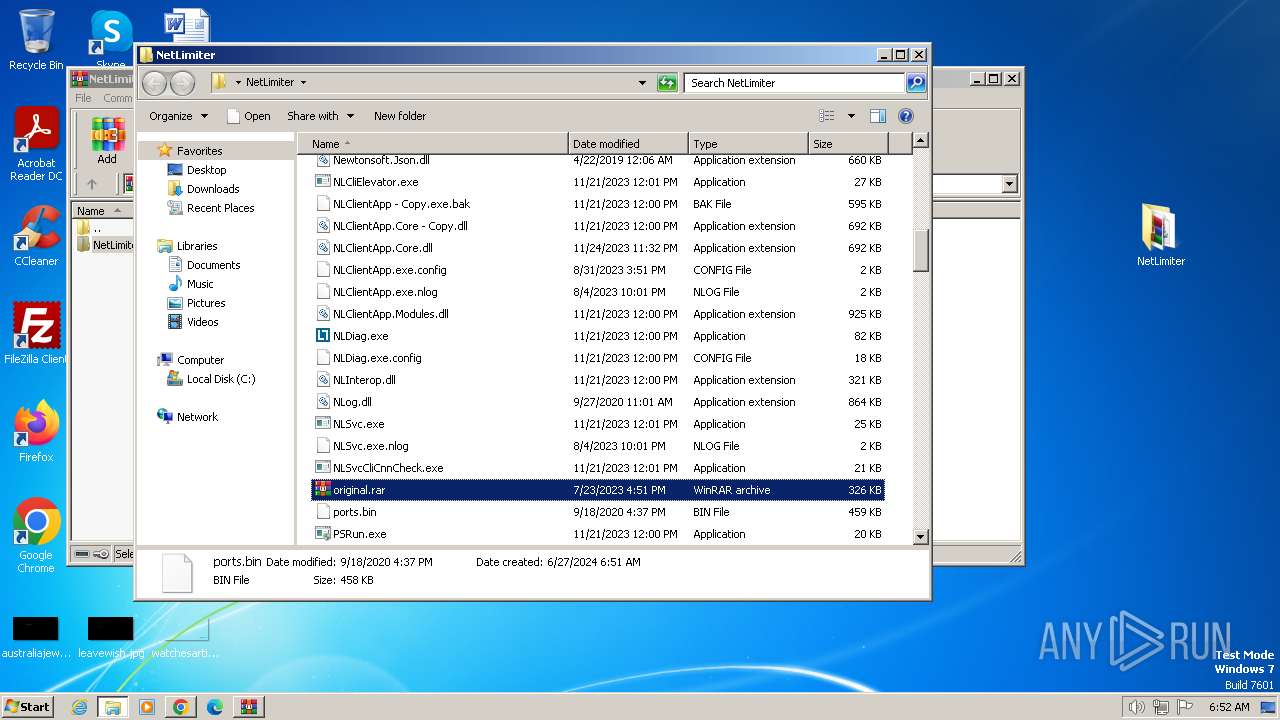The height and width of the screenshot is (720, 1280).
Task: Select the NLInterop.dll file
Action: 364,380
